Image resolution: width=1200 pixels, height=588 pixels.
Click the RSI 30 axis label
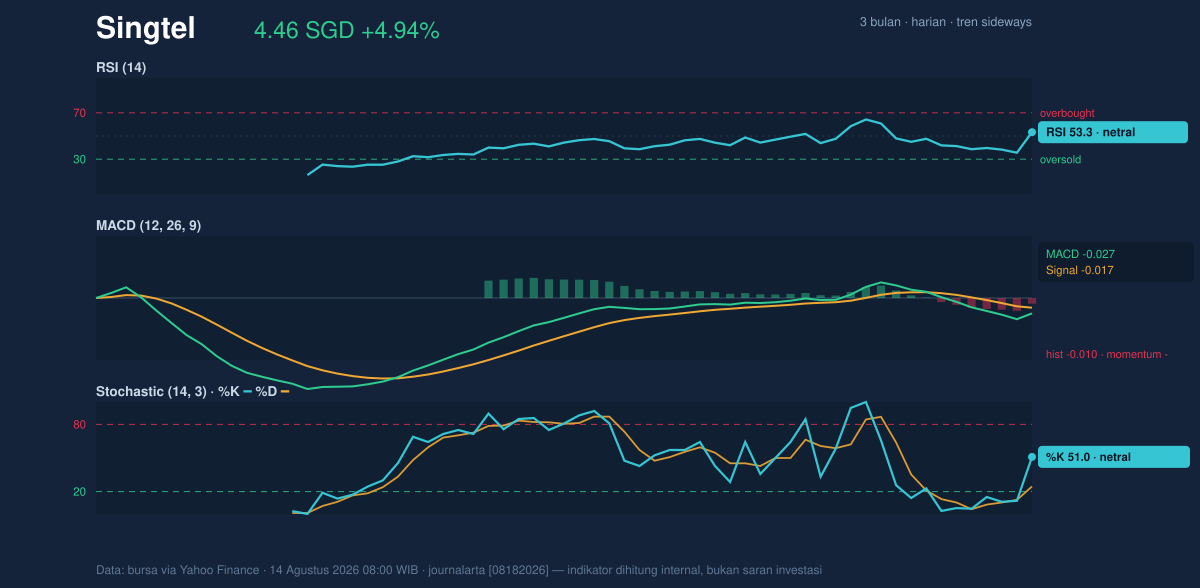coord(80,159)
